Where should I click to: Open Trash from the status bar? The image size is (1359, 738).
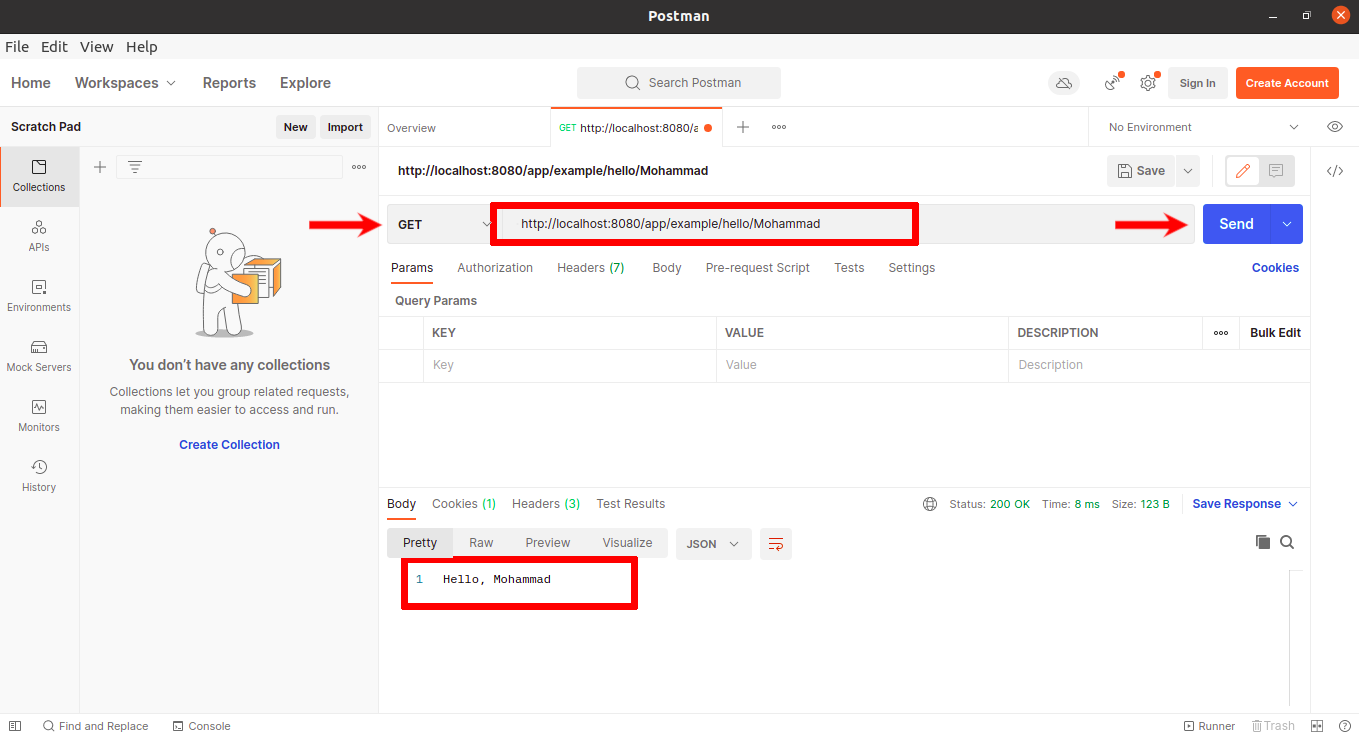pyautogui.click(x=1271, y=726)
